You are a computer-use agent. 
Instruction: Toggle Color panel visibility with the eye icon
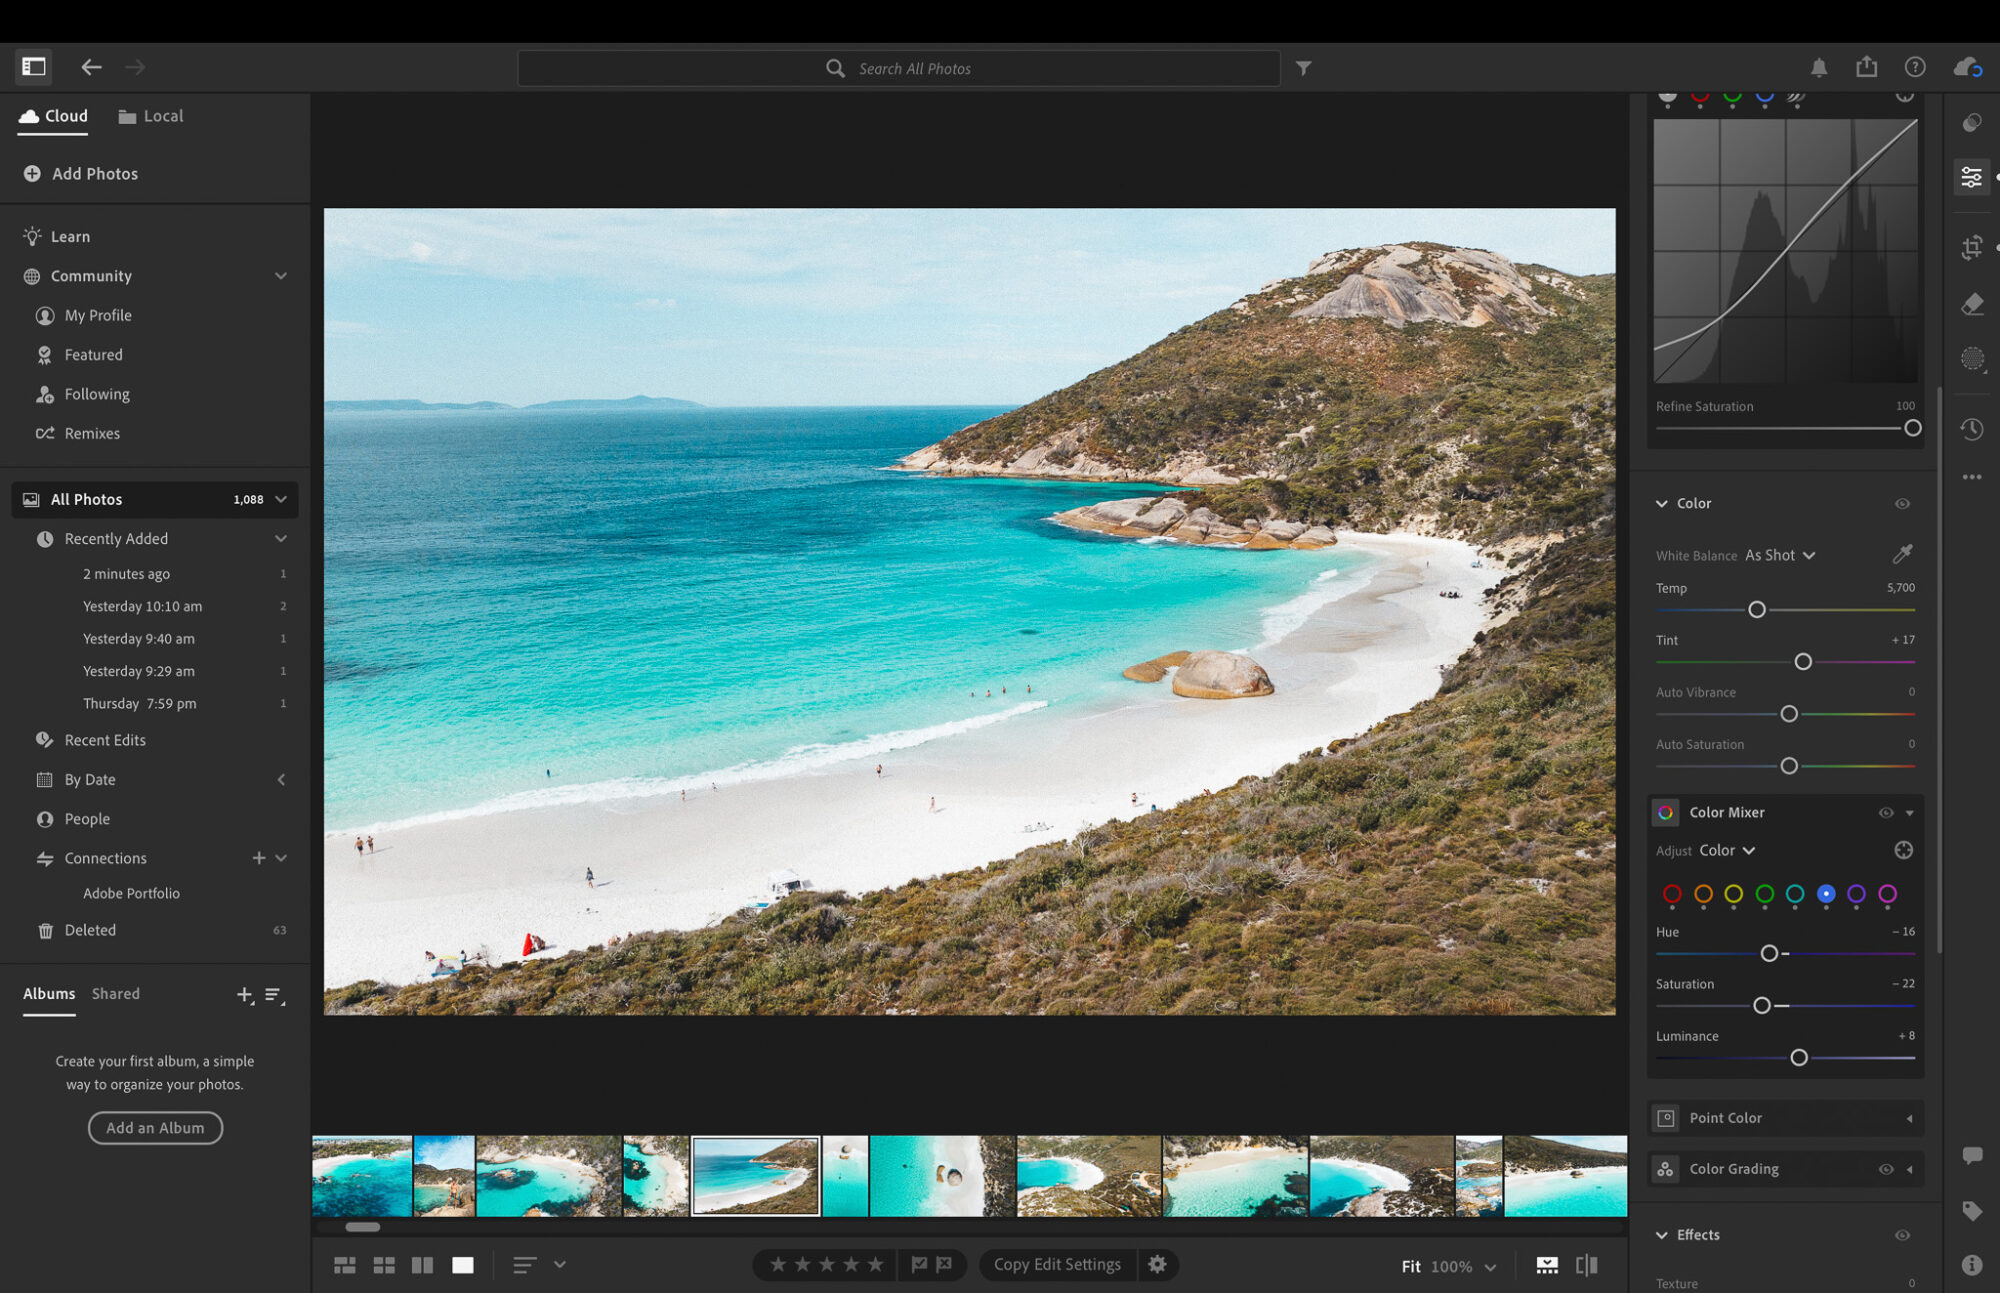click(x=1902, y=503)
